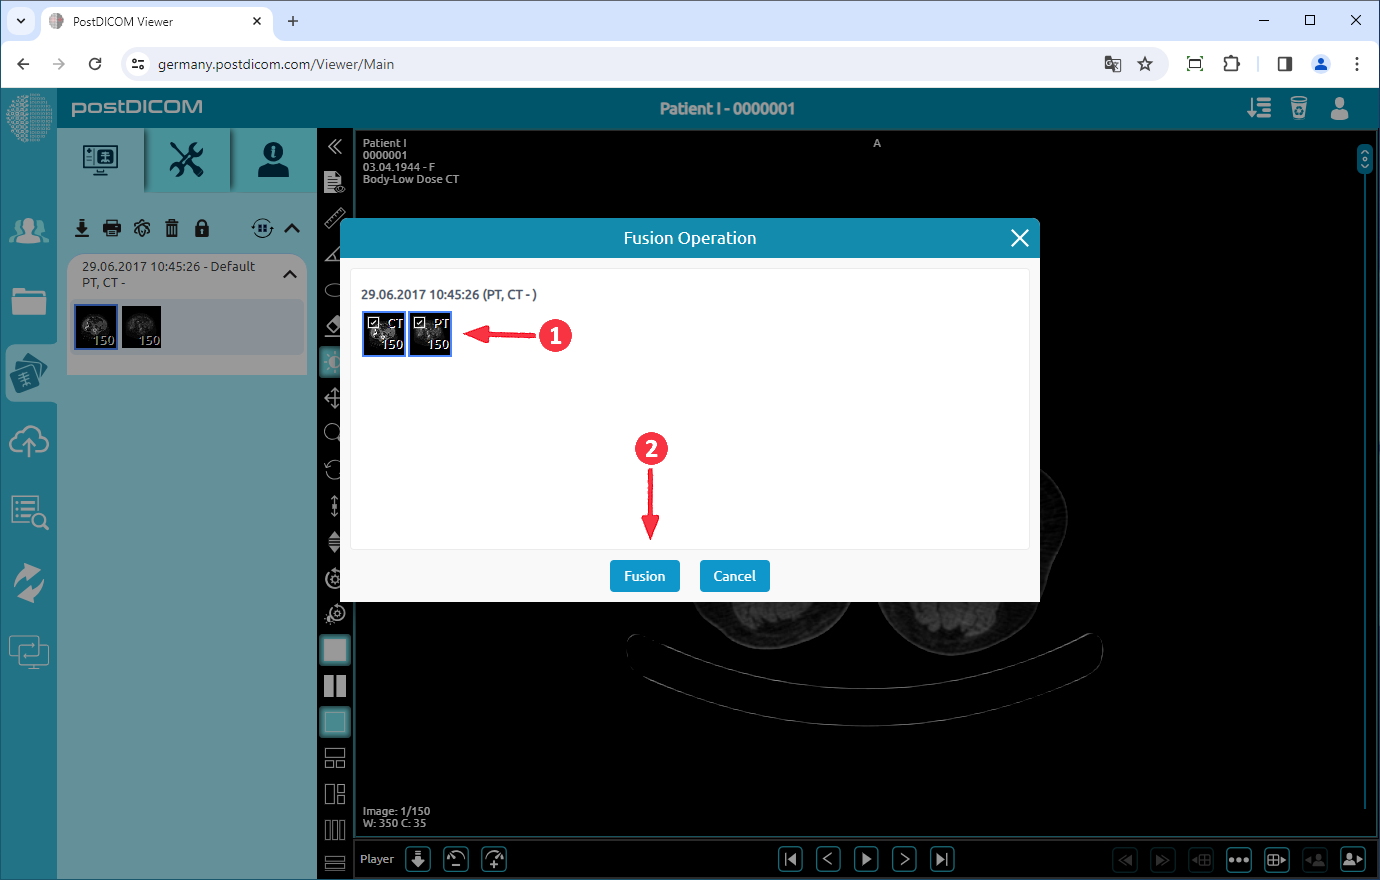
Task: Delete the study using trash icon
Action: tap(172, 228)
